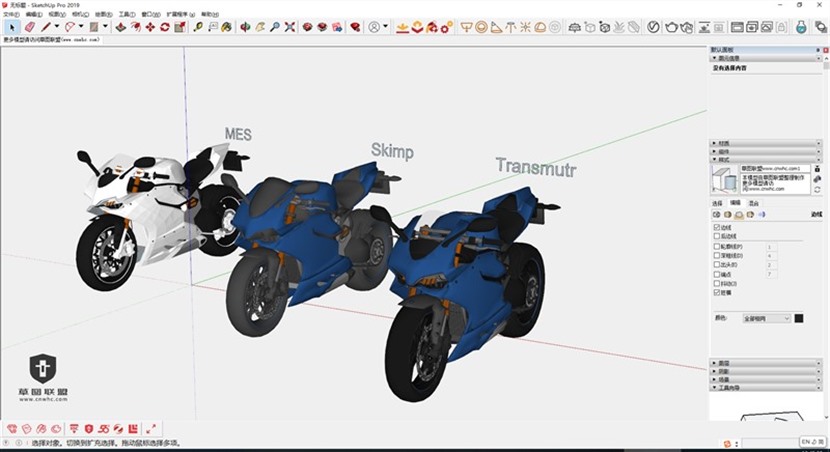830x452 pixels.
Task: Enable the 端点 endpoints checkbox
Action: (717, 274)
